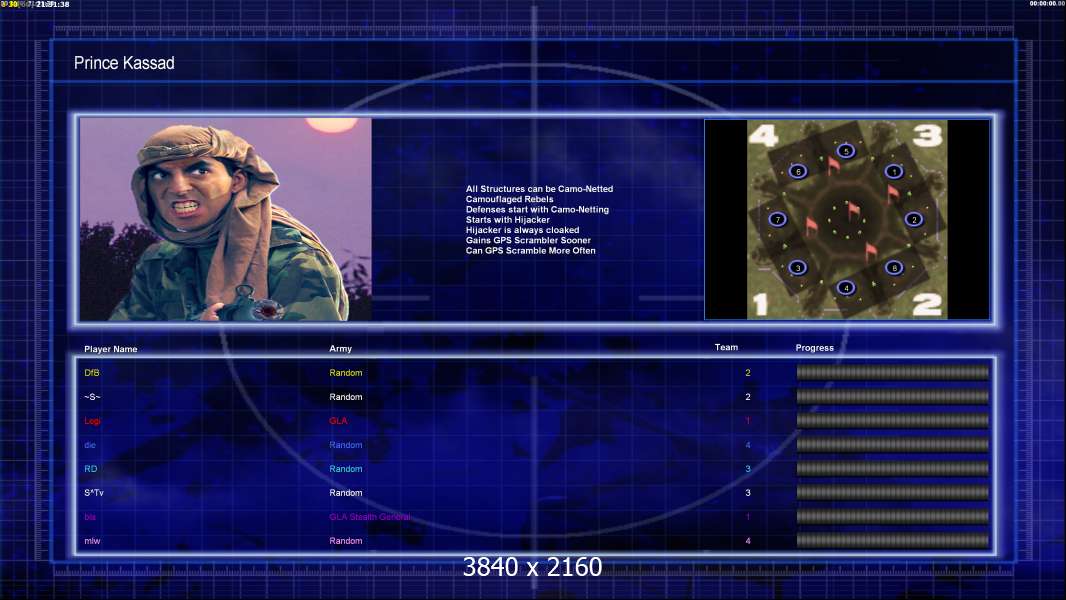
Task: Click 'Defenses start with Camo-Netting' line
Action: coord(537,209)
